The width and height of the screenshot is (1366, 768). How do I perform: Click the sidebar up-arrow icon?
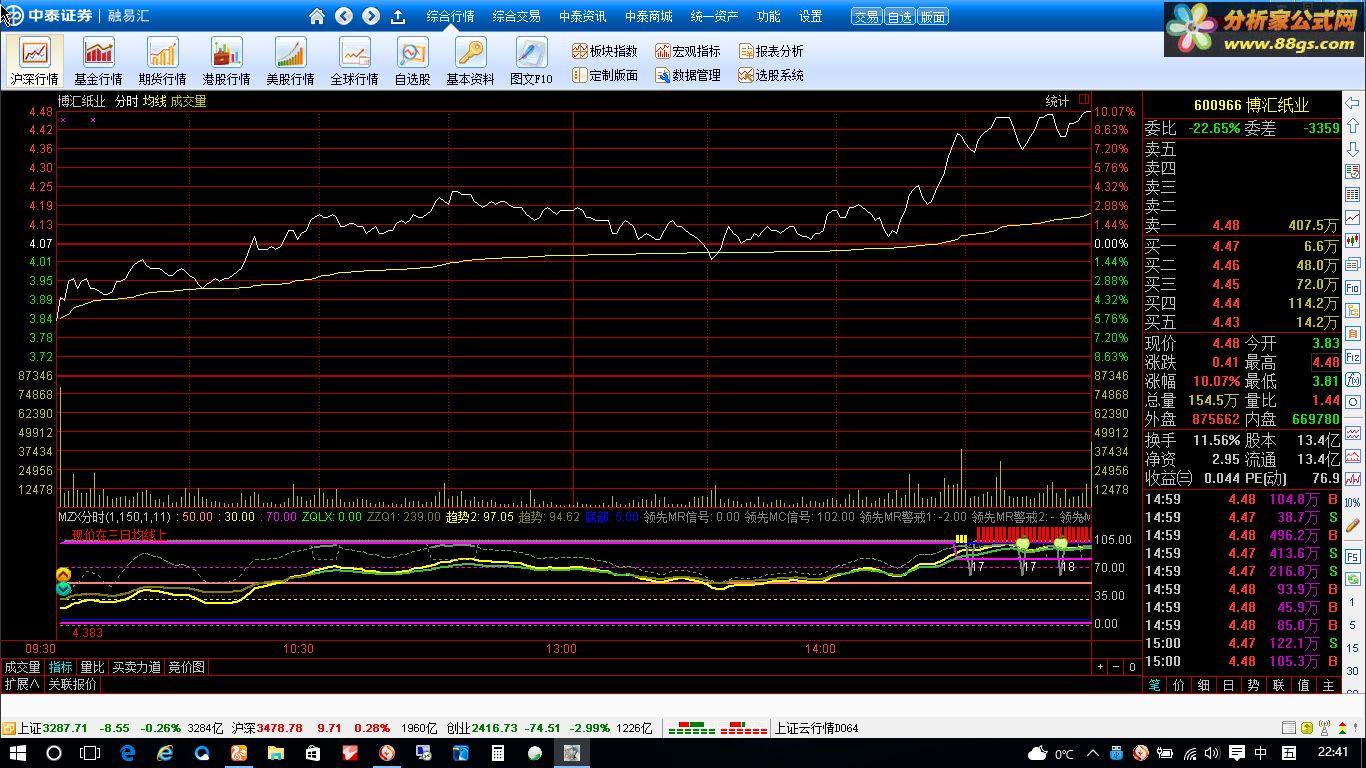click(x=1353, y=127)
